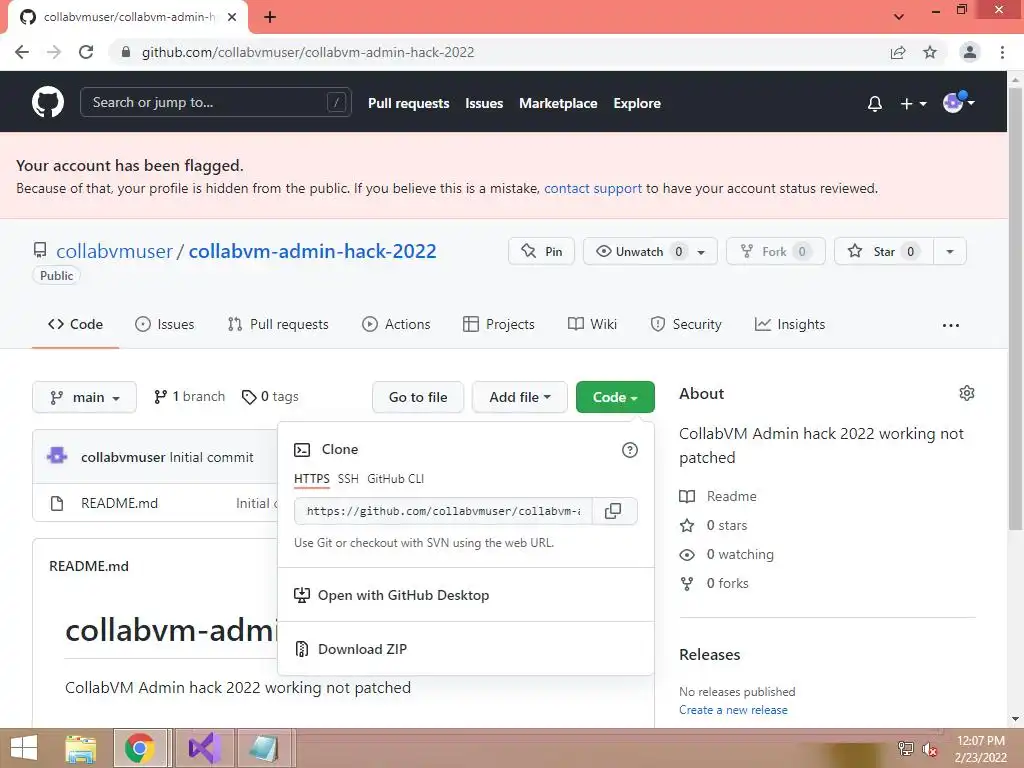1024x768 pixels.
Task: Open the Security tab
Action: (686, 325)
